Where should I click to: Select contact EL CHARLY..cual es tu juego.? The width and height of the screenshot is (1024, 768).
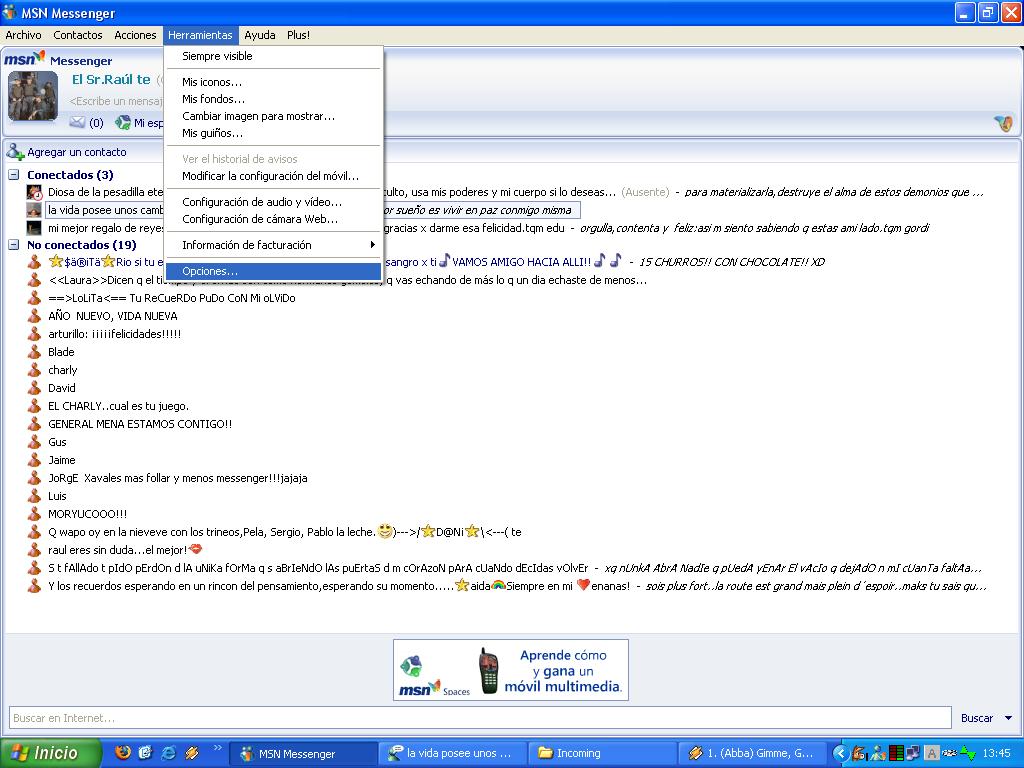pyautogui.click(x=118, y=406)
